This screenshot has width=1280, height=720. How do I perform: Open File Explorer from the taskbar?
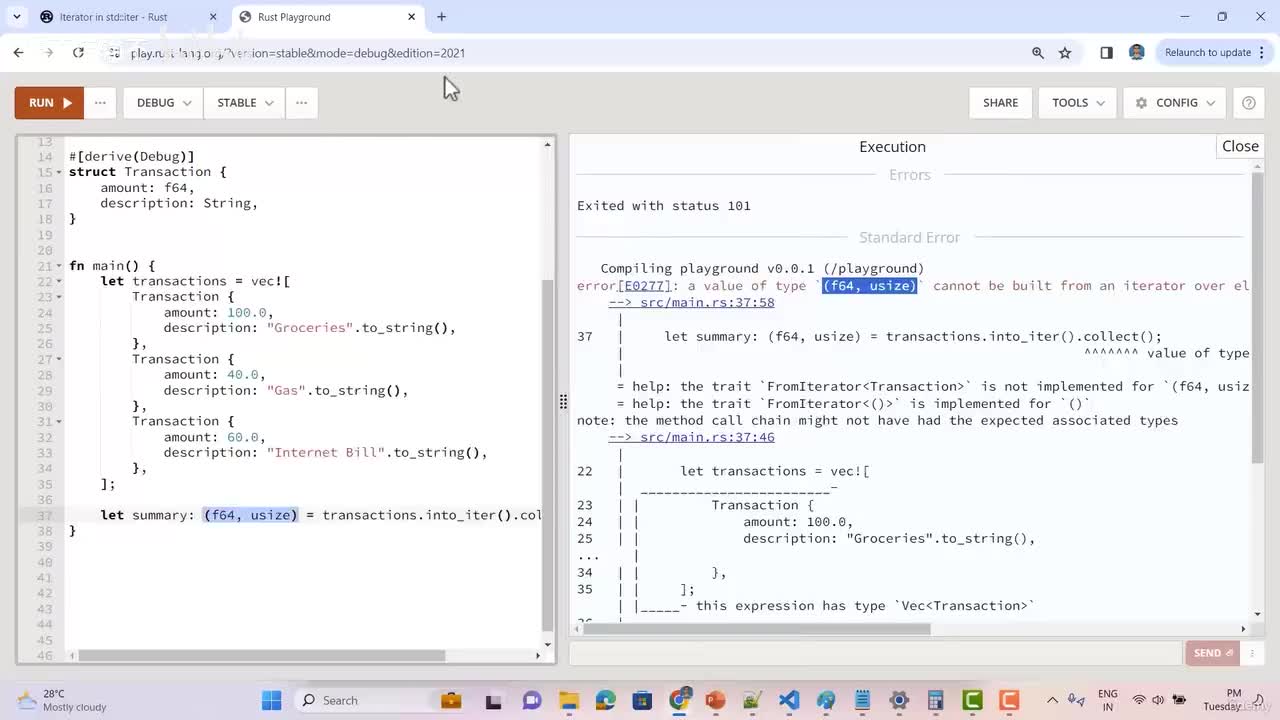[x=568, y=700]
